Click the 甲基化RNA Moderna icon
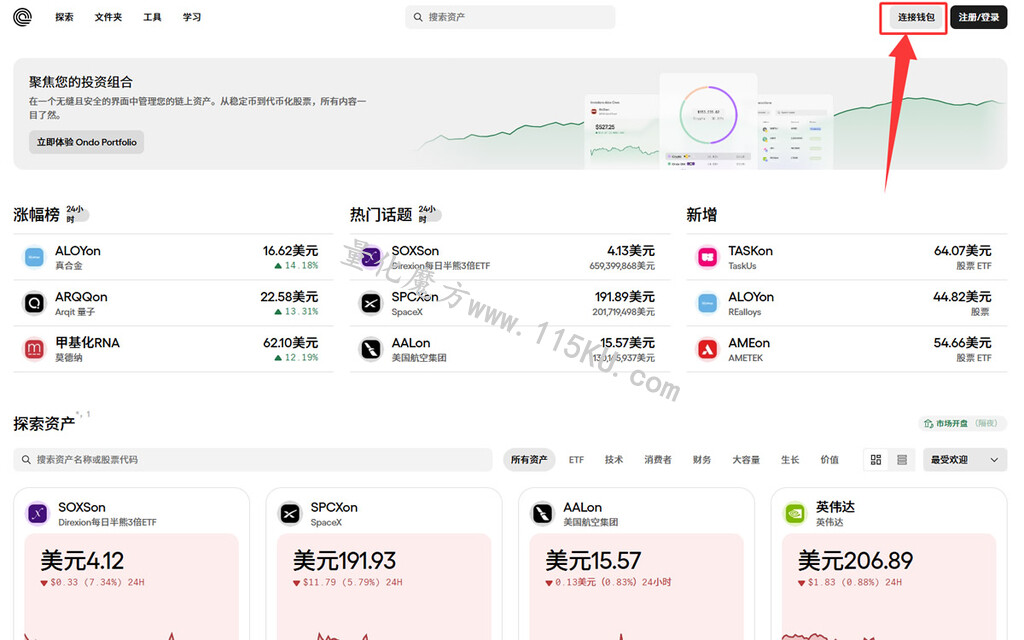Screen dimensions: 1024x640 [34, 349]
